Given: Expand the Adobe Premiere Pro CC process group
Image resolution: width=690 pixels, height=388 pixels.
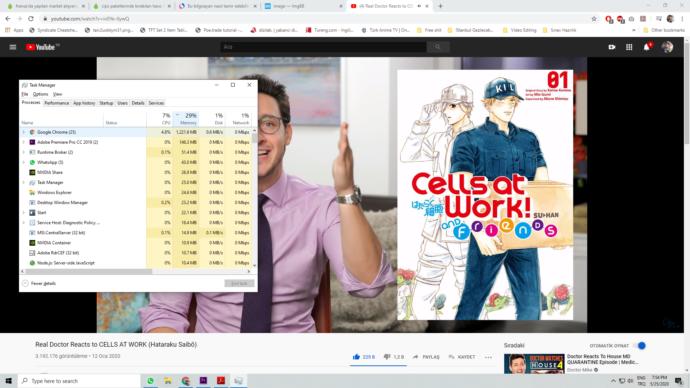Looking at the screenshot, I should click(x=24, y=142).
